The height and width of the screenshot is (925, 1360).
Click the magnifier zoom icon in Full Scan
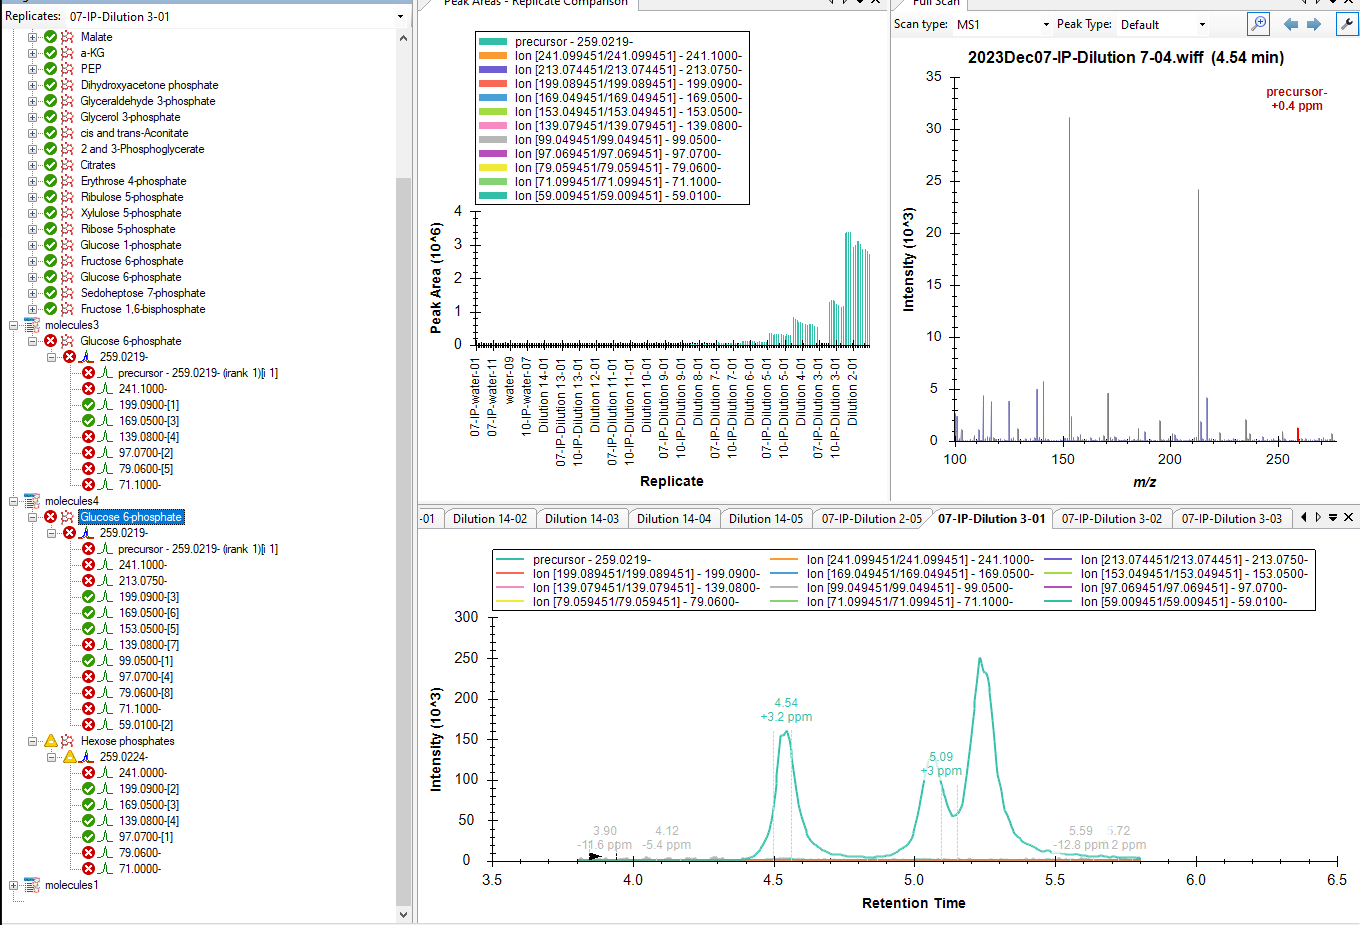[1259, 24]
